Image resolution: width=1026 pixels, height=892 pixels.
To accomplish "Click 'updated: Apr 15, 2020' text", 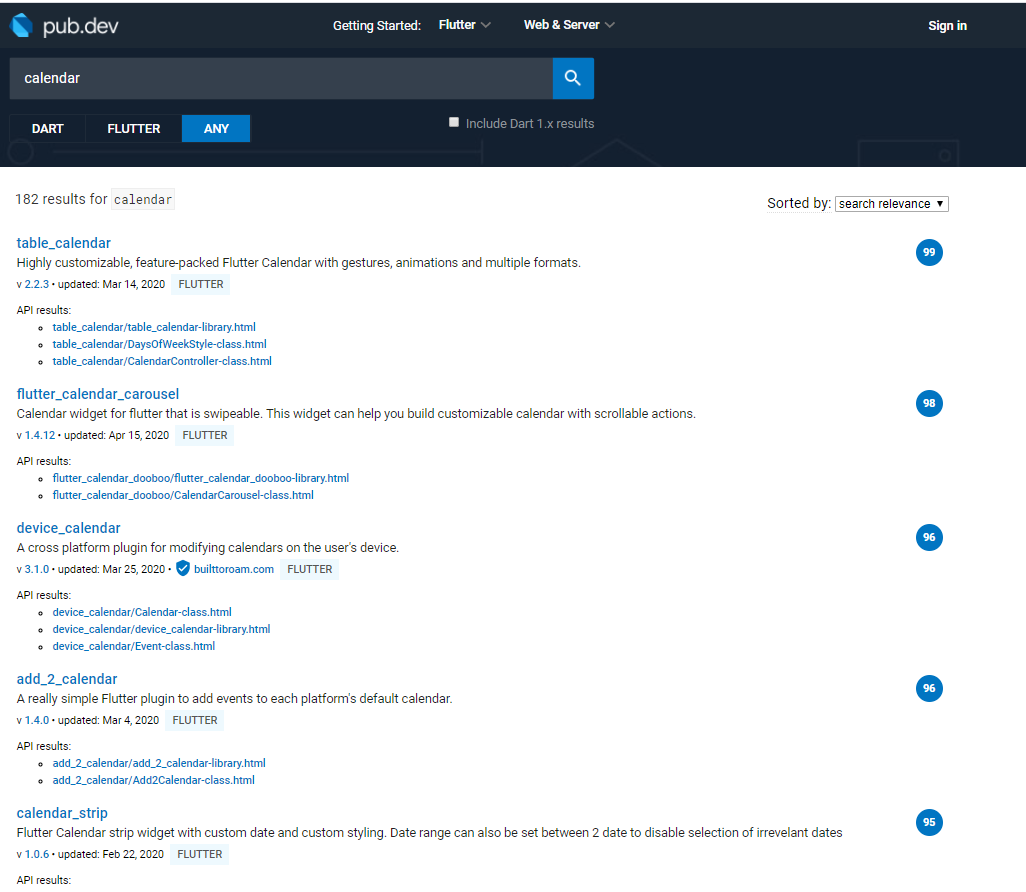I will pyautogui.click(x=116, y=436).
